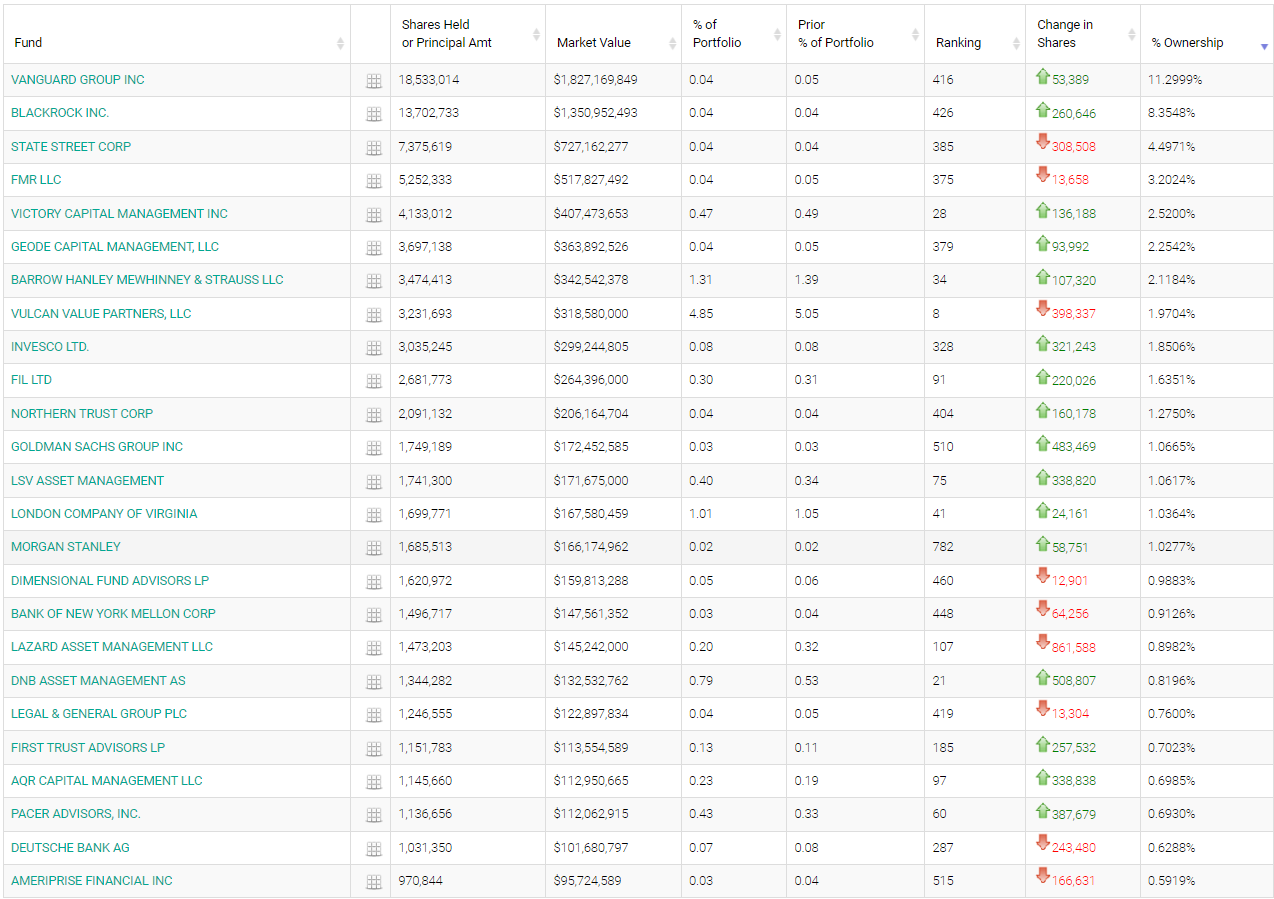
Task: Click table icon beside FMR LLC
Action: tap(374, 181)
